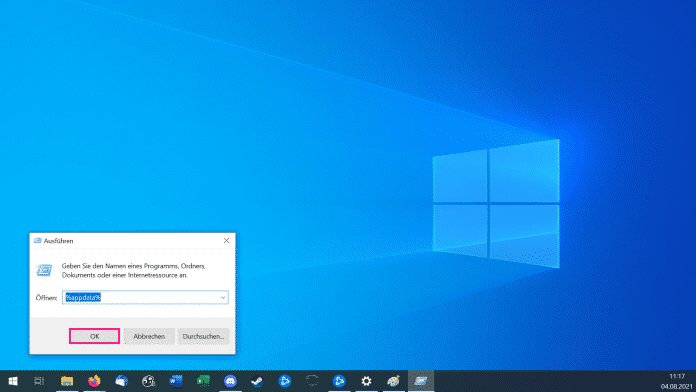Open Excel from the taskbar
This screenshot has width=696, height=392.
pos(203,381)
